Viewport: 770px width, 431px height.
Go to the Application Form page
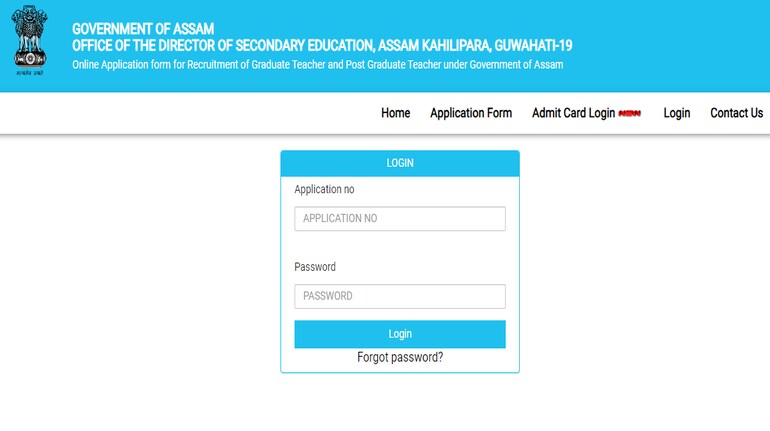471,113
